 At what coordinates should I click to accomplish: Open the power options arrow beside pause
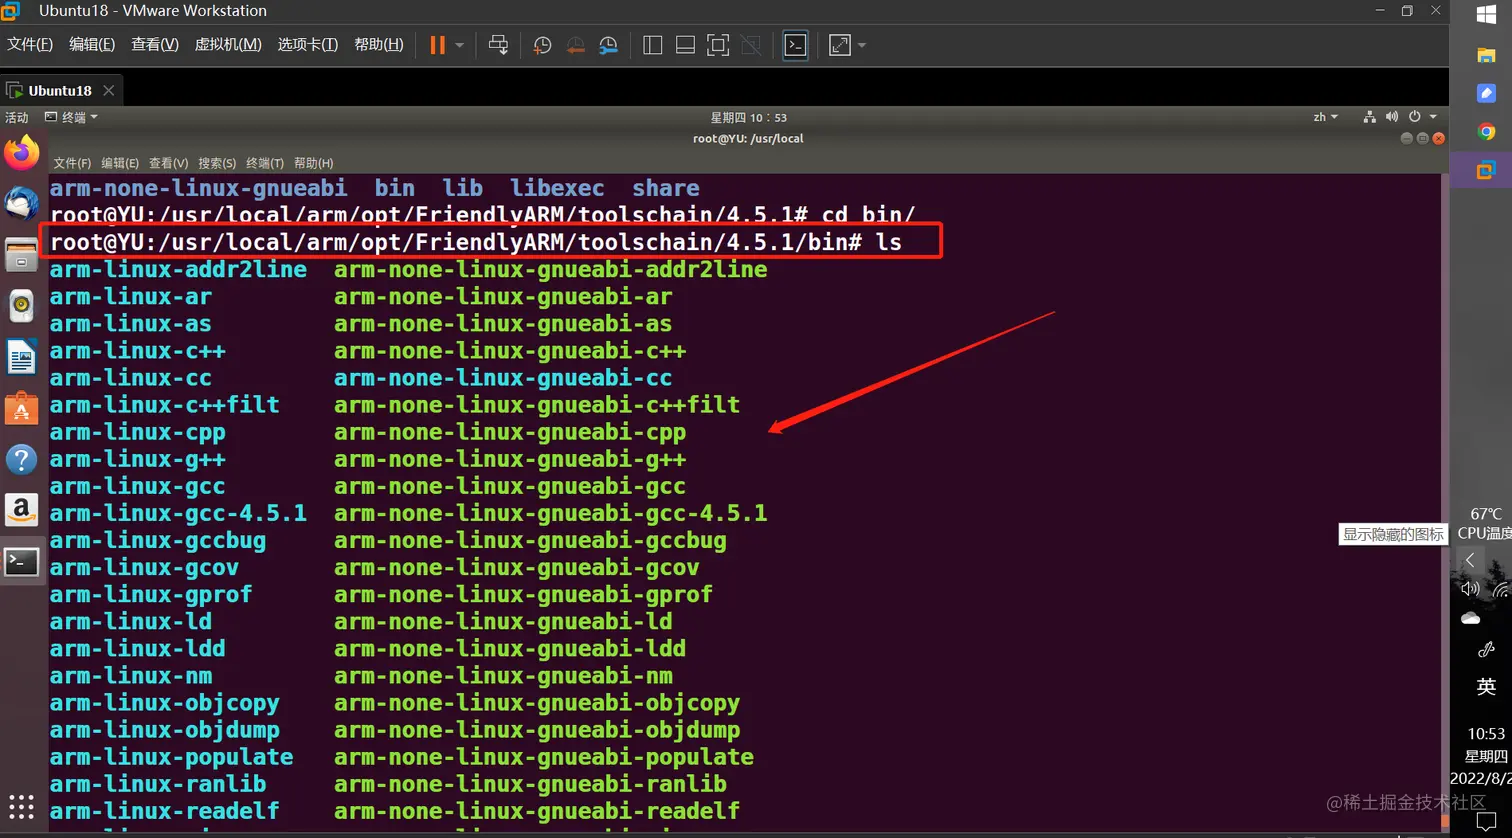coord(459,45)
